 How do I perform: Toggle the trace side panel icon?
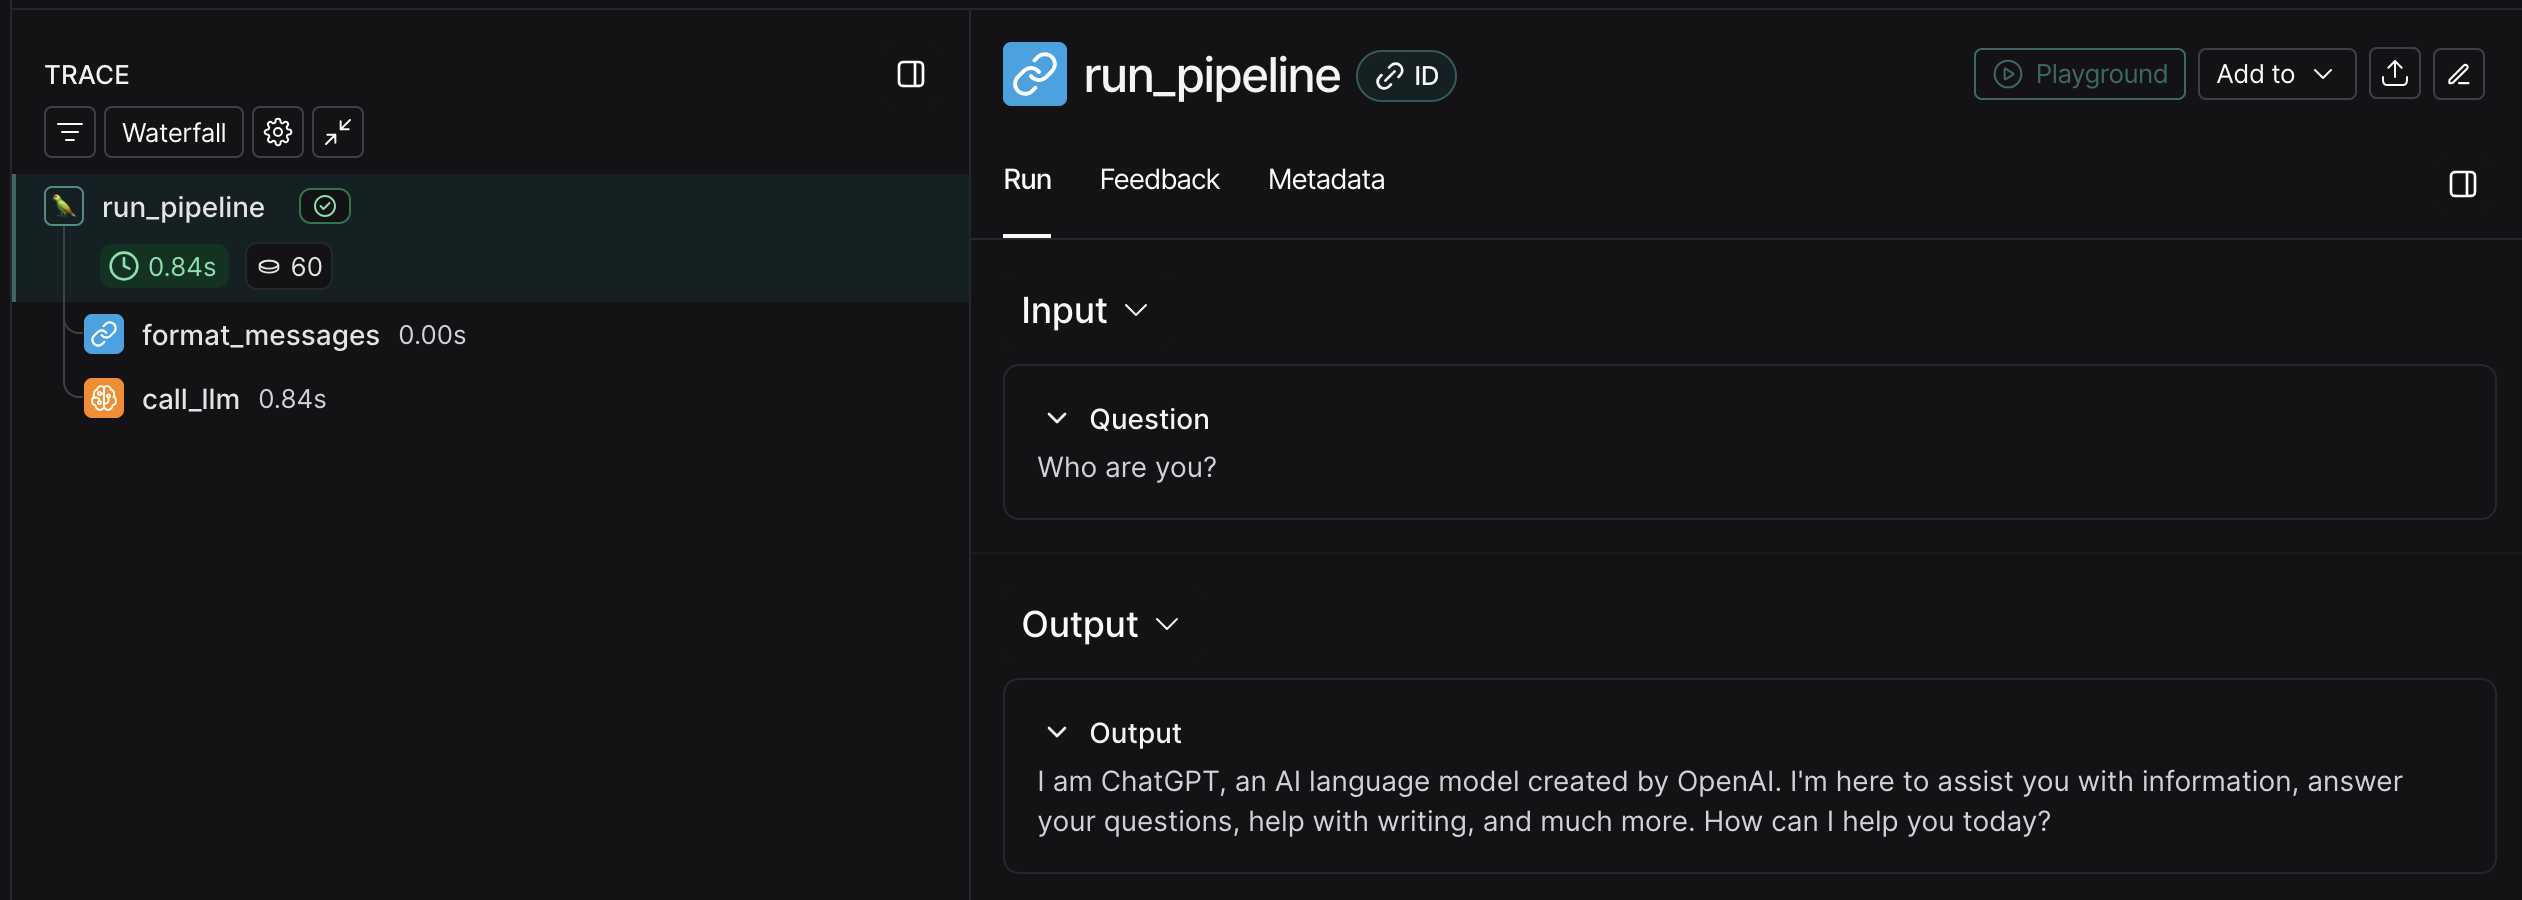click(911, 74)
